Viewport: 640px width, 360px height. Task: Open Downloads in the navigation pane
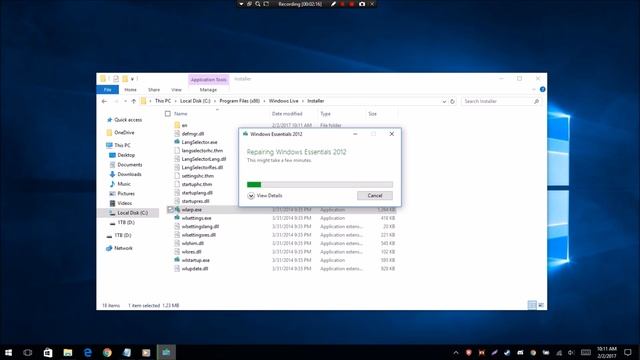point(129,174)
